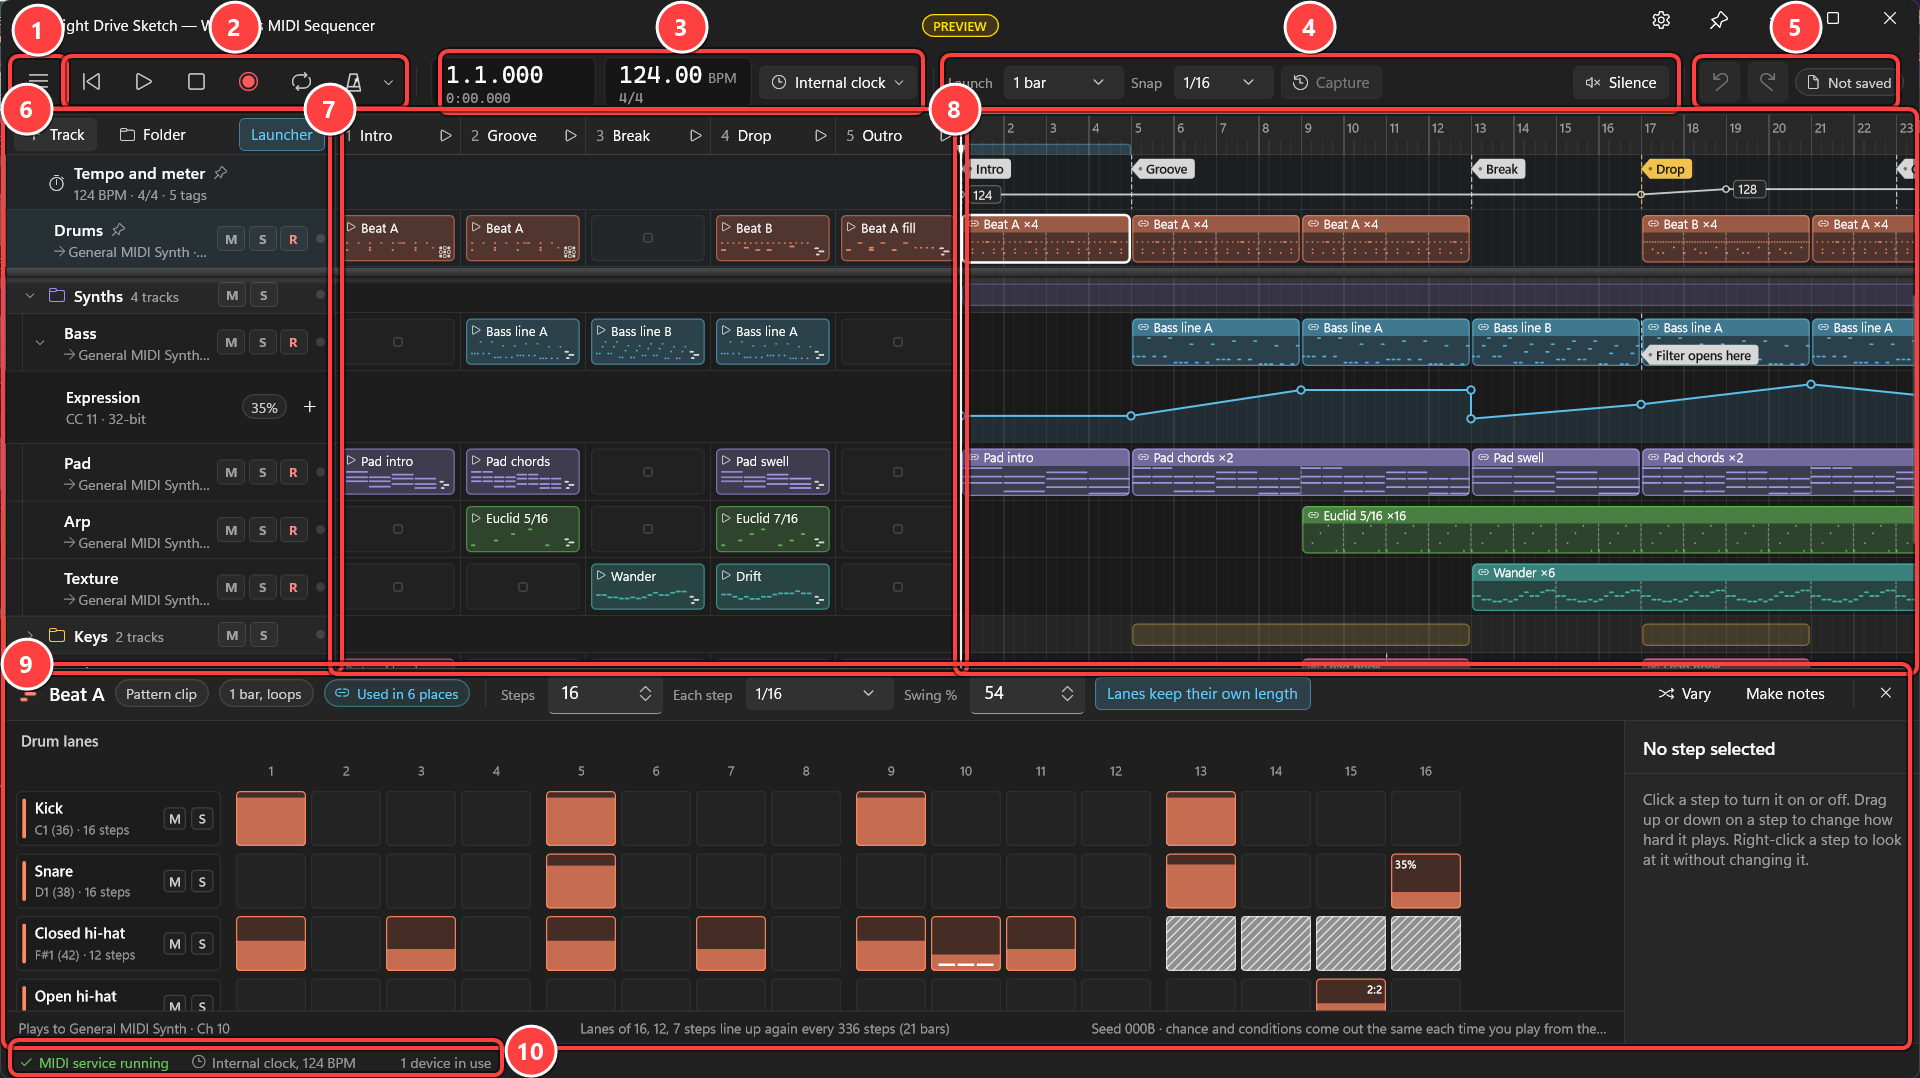Redo the last action
The width and height of the screenshot is (1920, 1078).
coord(1767,82)
